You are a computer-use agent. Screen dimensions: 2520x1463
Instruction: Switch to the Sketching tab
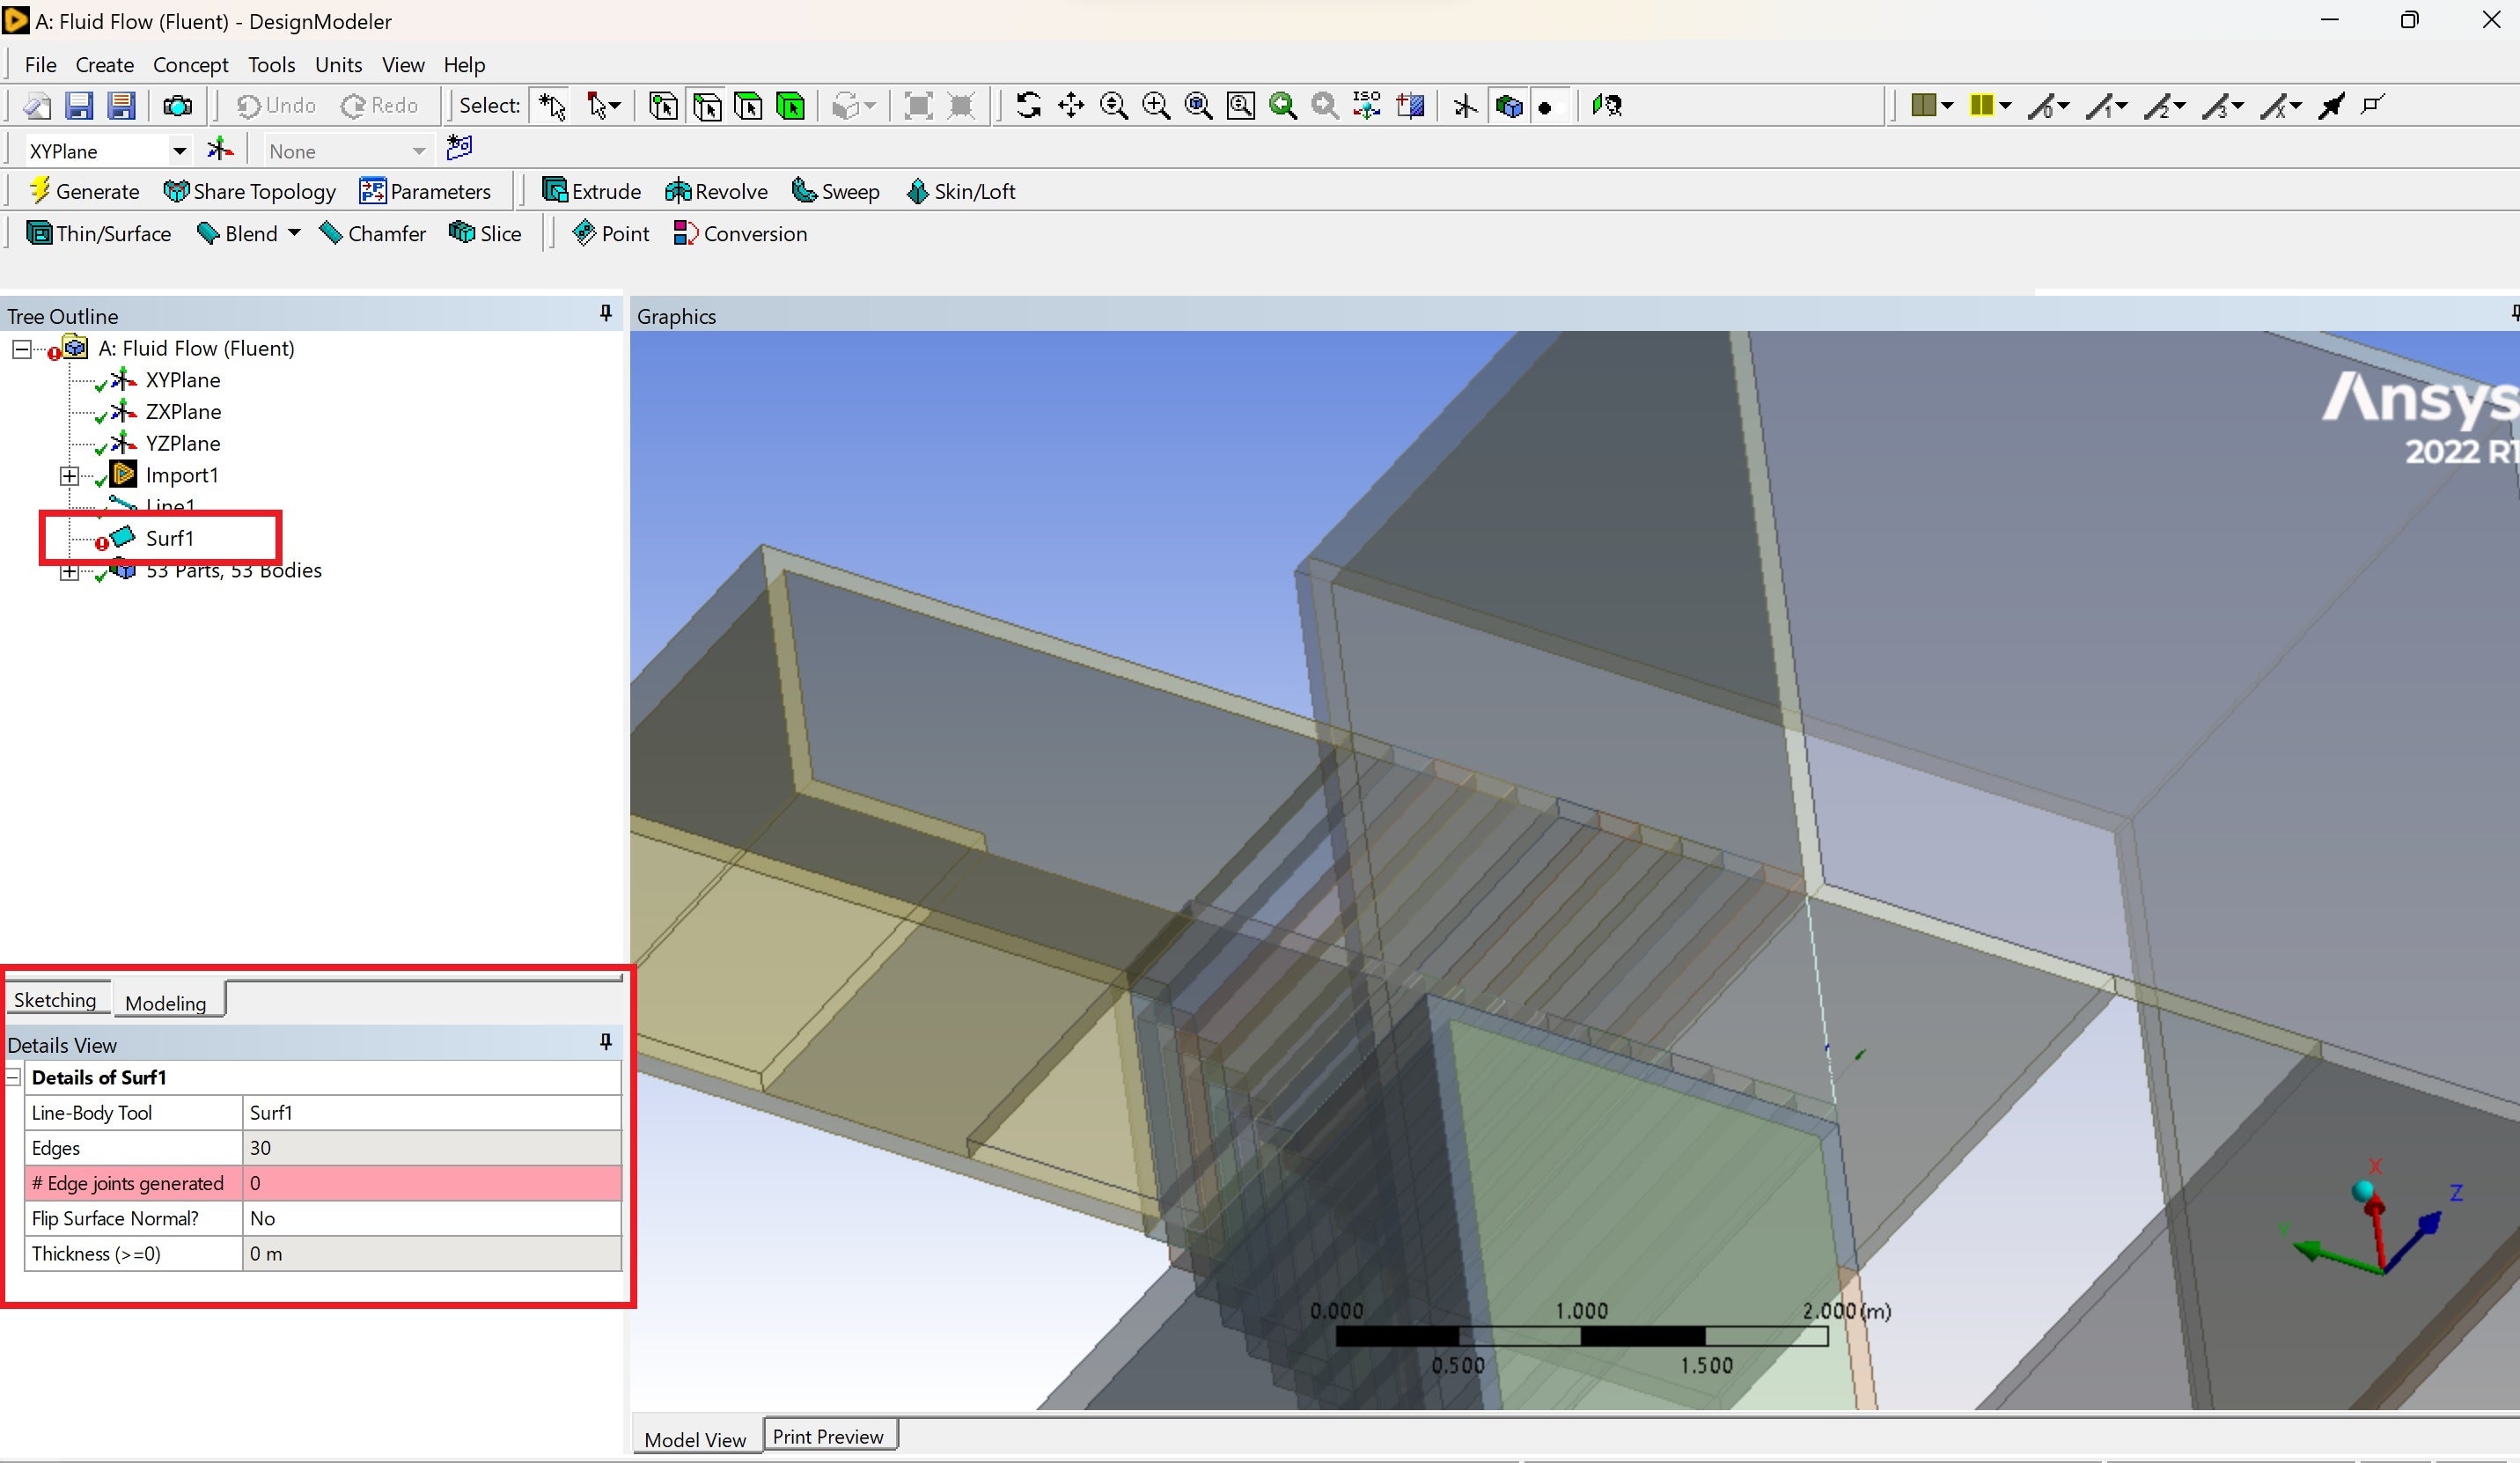point(55,1000)
